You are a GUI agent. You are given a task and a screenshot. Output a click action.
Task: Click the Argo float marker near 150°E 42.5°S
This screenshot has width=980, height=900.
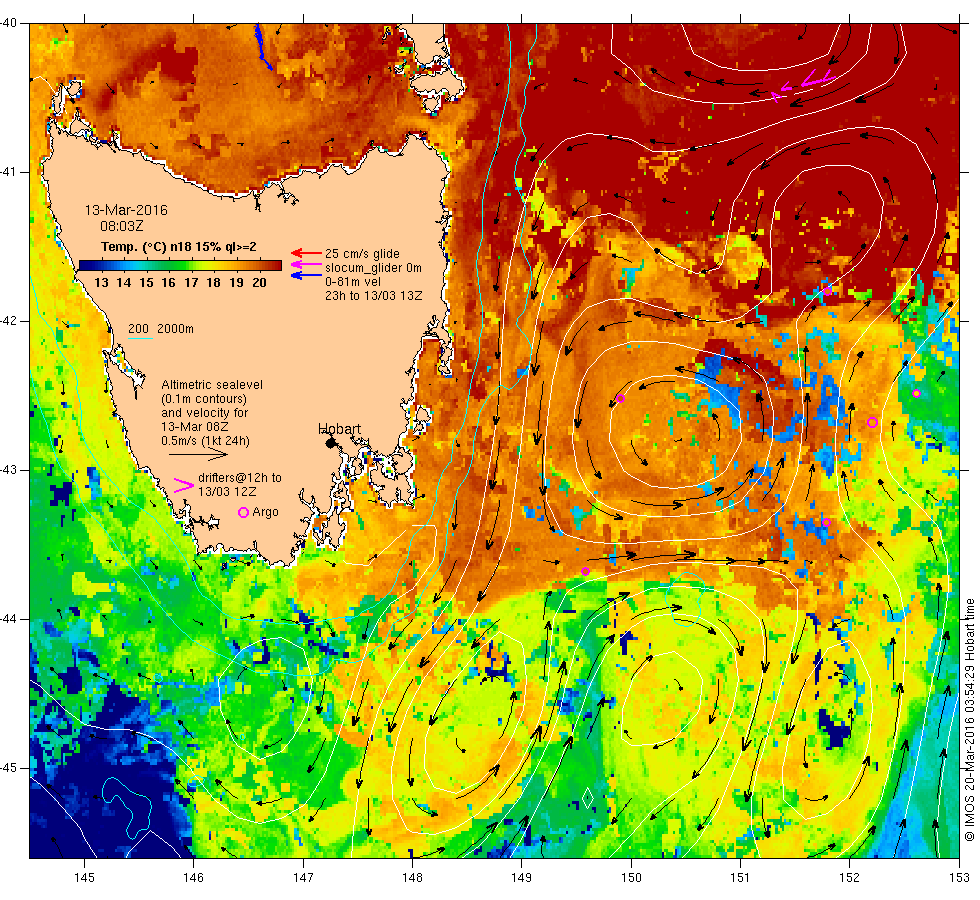620,399
